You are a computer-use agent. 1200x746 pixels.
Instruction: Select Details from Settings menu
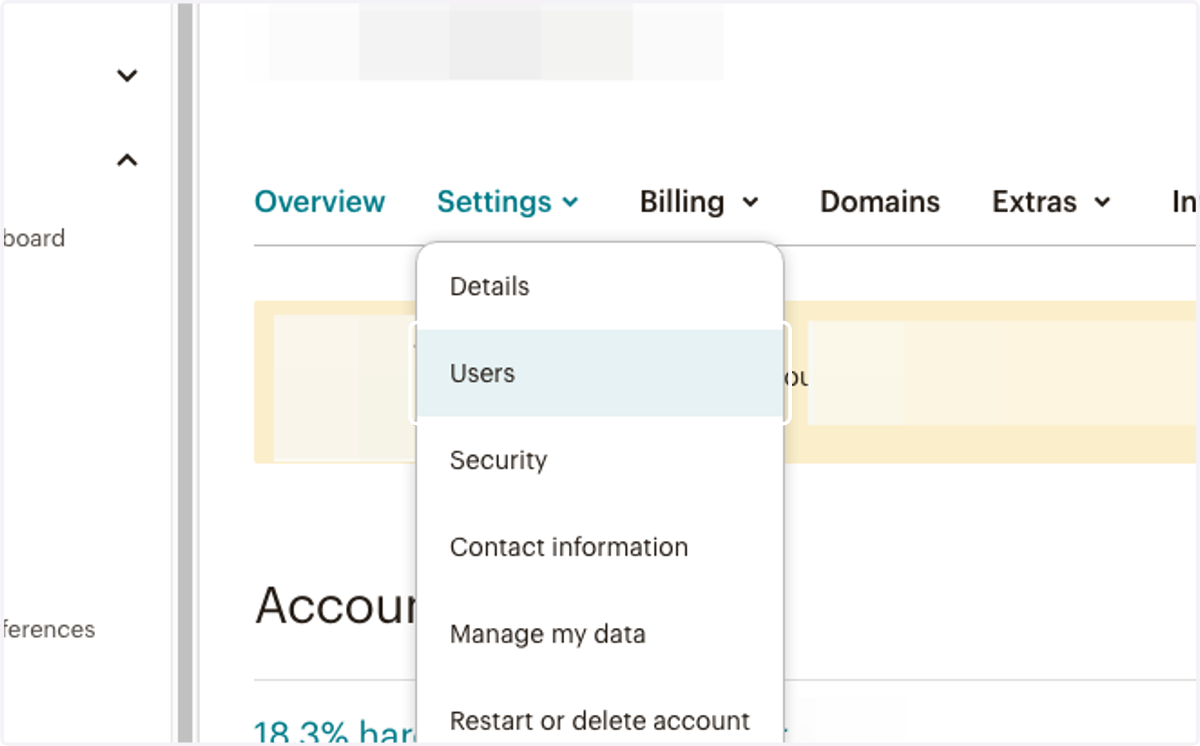pyautogui.click(x=600, y=287)
